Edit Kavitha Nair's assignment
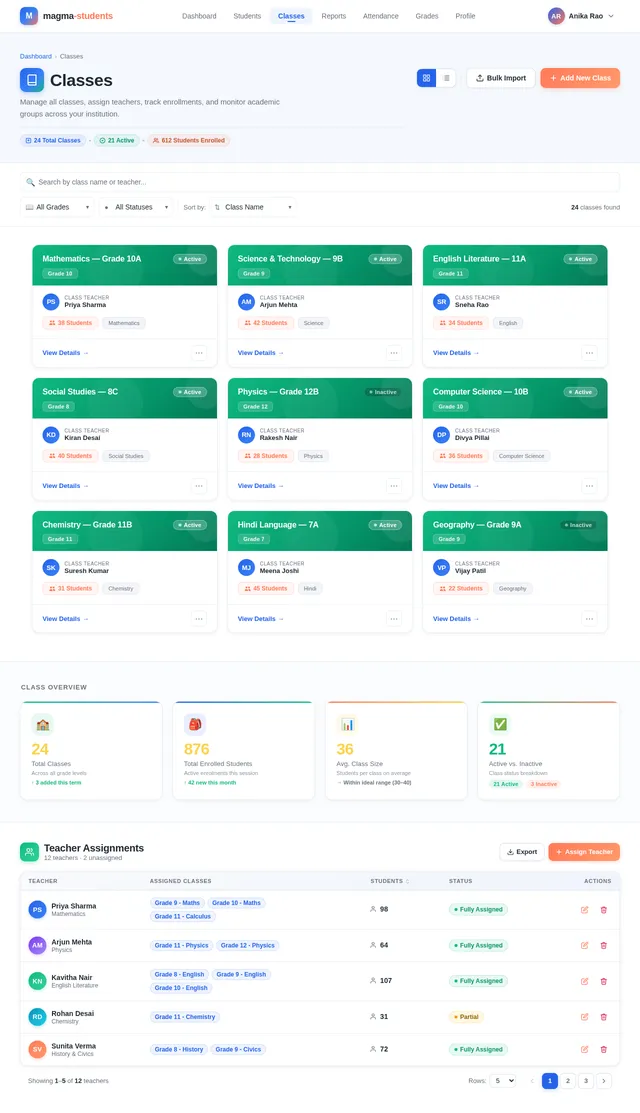 (585, 981)
